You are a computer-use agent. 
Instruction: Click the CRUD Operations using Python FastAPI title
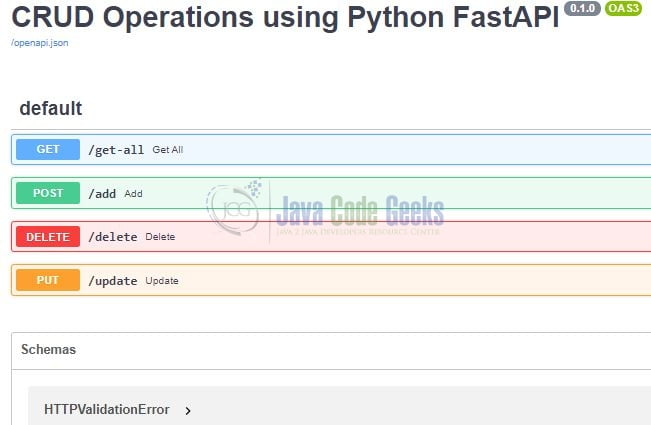(285, 17)
